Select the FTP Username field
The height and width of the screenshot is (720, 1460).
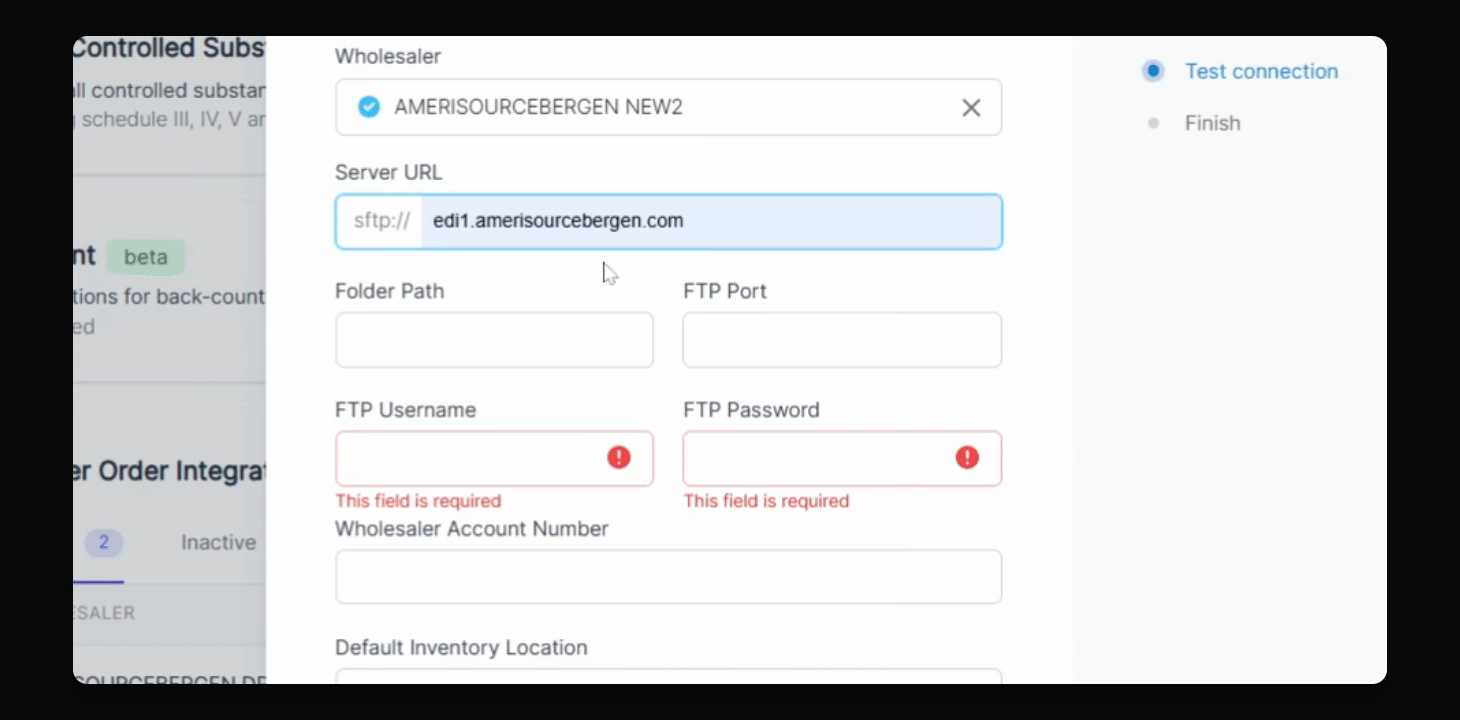[x=494, y=458]
